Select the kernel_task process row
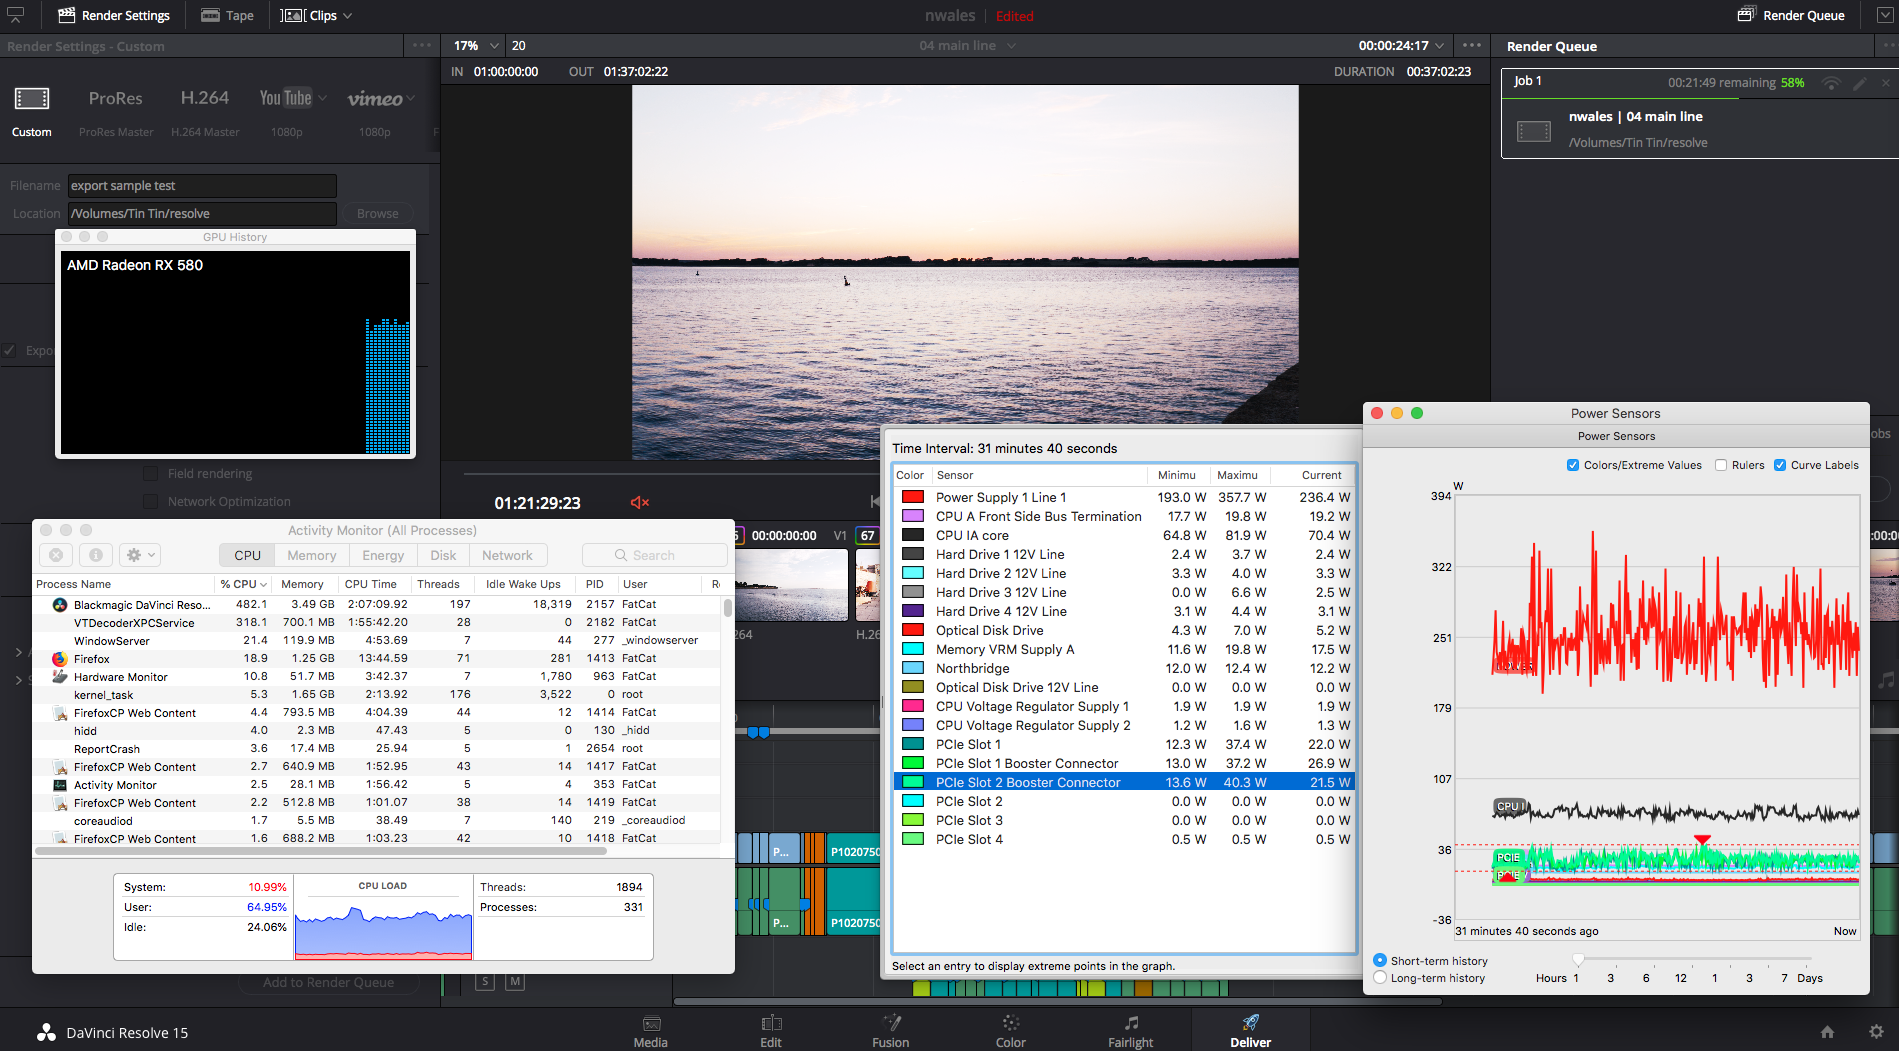 coord(377,694)
